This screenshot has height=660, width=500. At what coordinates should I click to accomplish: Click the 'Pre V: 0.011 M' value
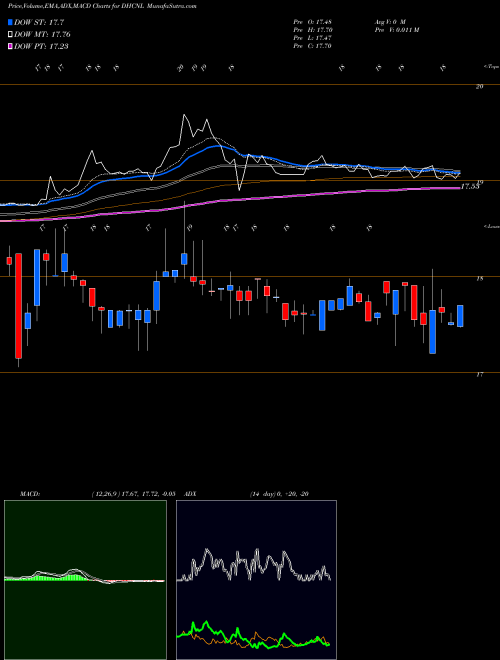tap(396, 30)
